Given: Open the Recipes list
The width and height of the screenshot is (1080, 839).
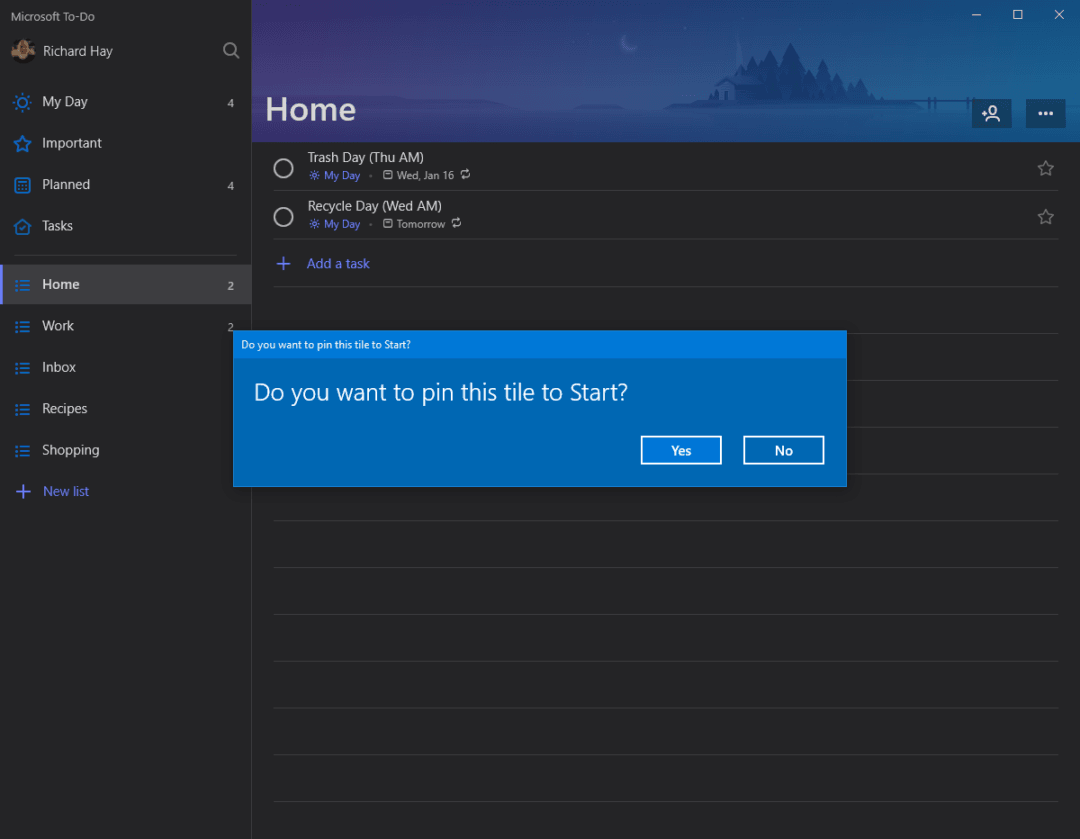Looking at the screenshot, I should coord(65,408).
